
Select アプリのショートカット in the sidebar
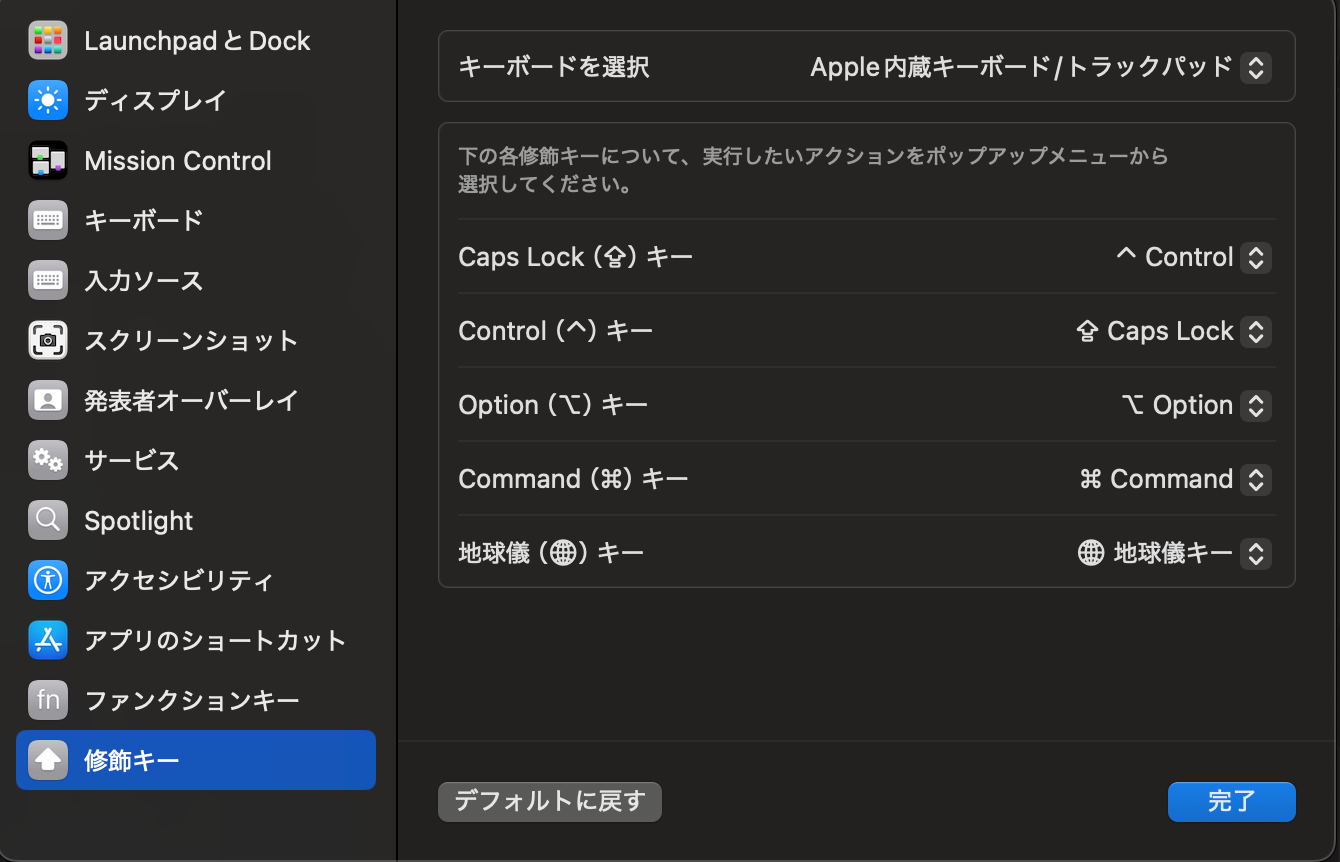[47, 640]
